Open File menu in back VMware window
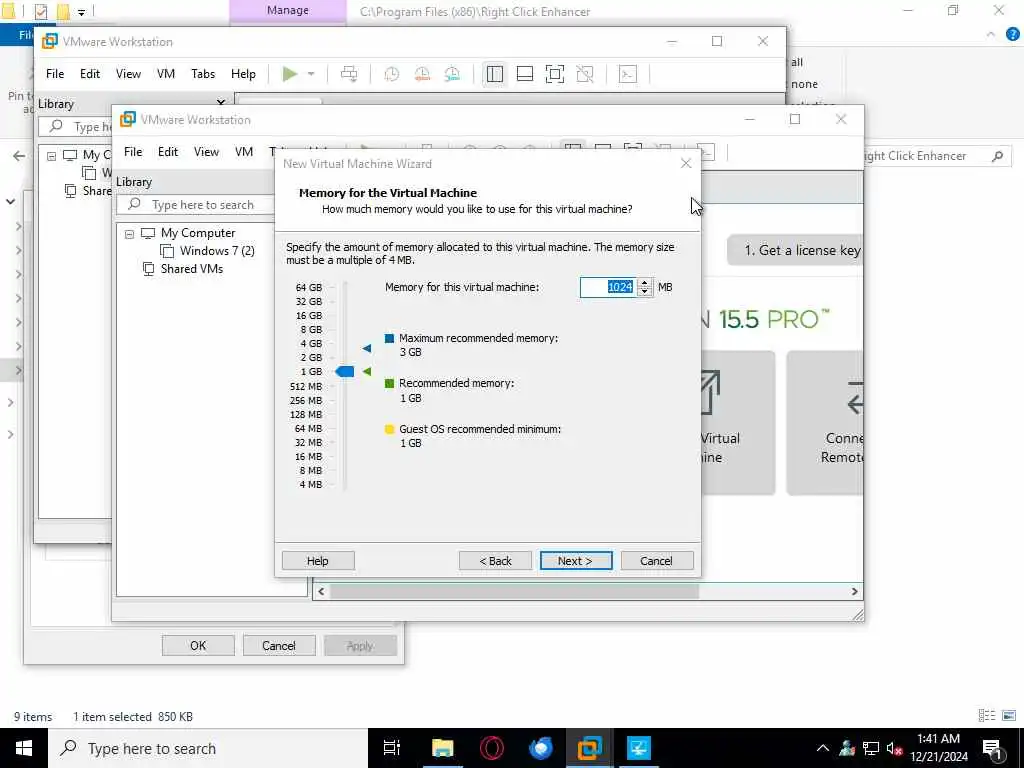 pos(55,74)
